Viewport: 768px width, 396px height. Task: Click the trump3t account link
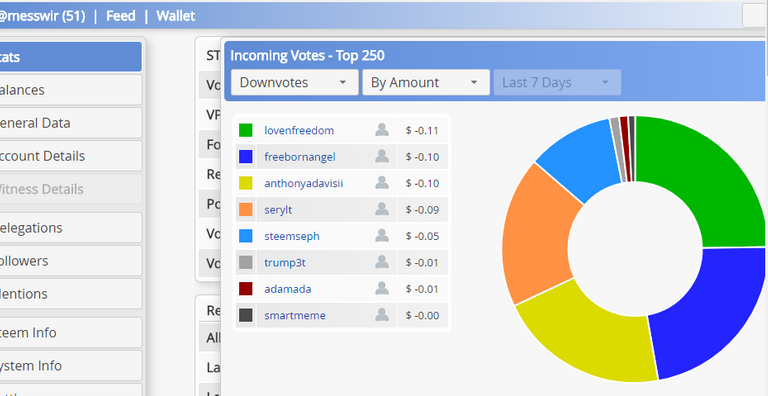285,263
